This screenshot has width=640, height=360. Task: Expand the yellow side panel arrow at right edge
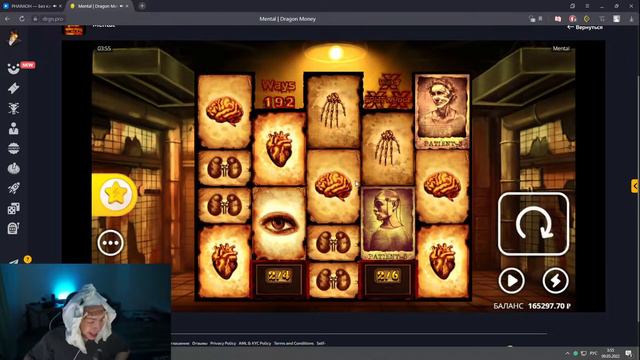click(x=635, y=186)
